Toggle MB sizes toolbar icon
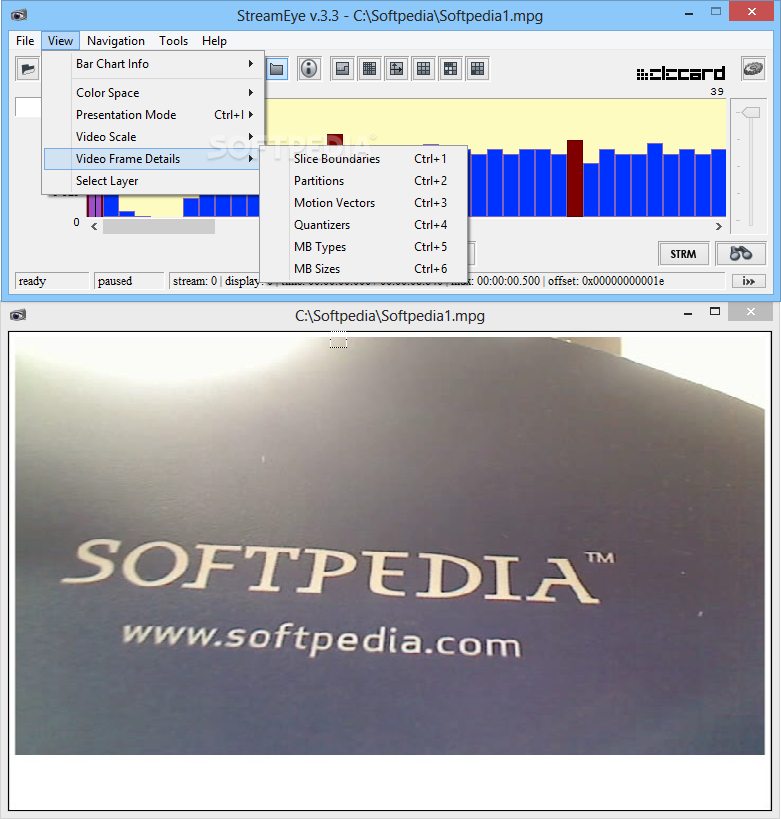This screenshot has height=819, width=781. (x=477, y=68)
